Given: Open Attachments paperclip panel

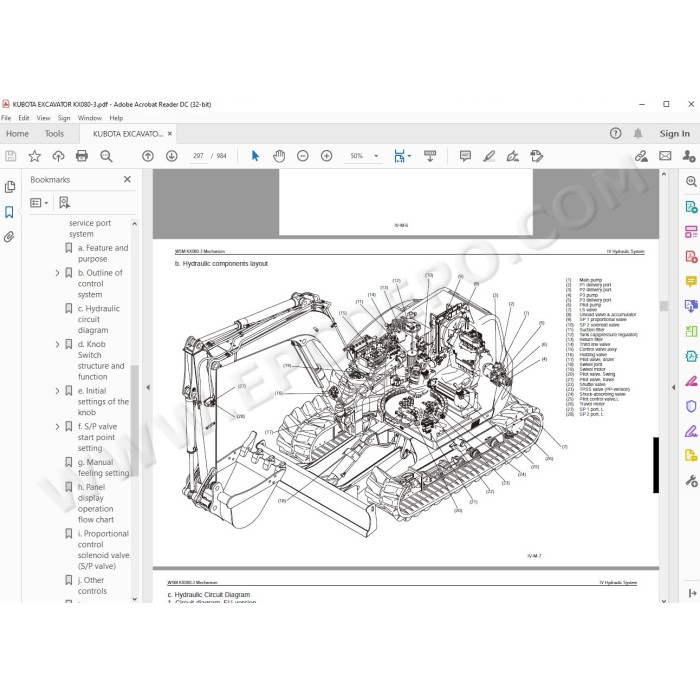Looking at the screenshot, I should coord(9,237).
